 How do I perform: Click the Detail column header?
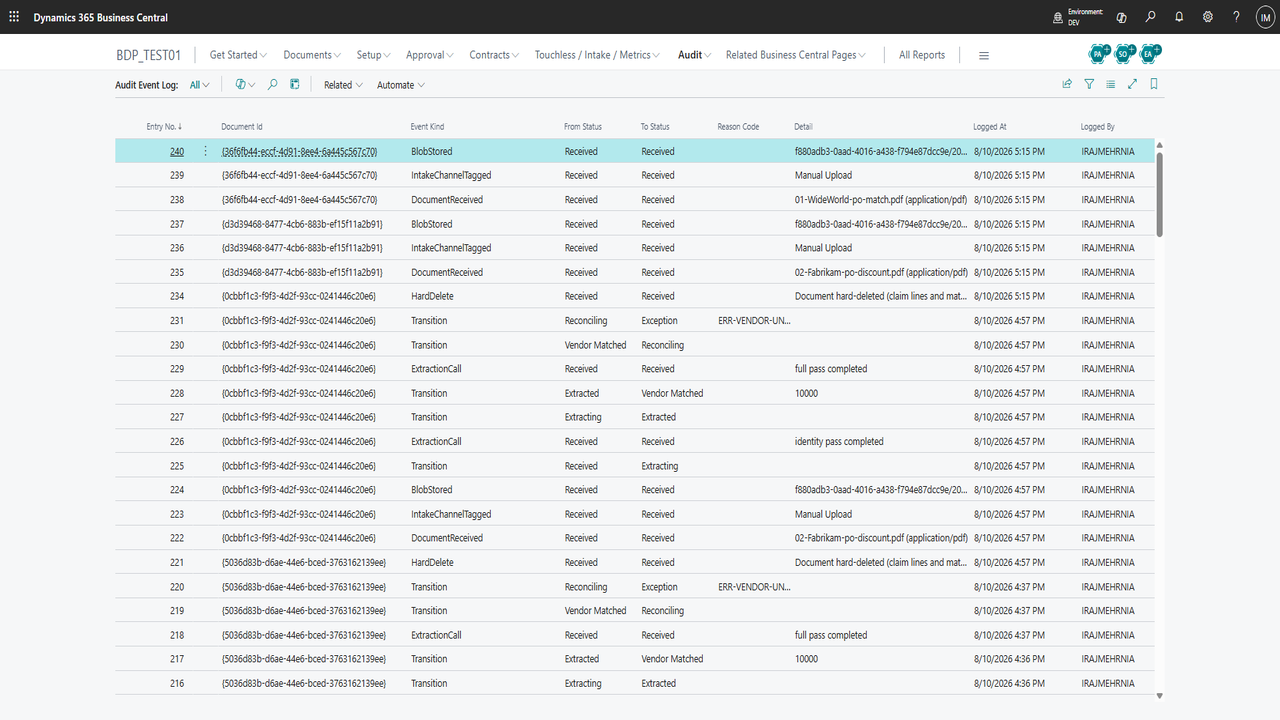tap(803, 127)
